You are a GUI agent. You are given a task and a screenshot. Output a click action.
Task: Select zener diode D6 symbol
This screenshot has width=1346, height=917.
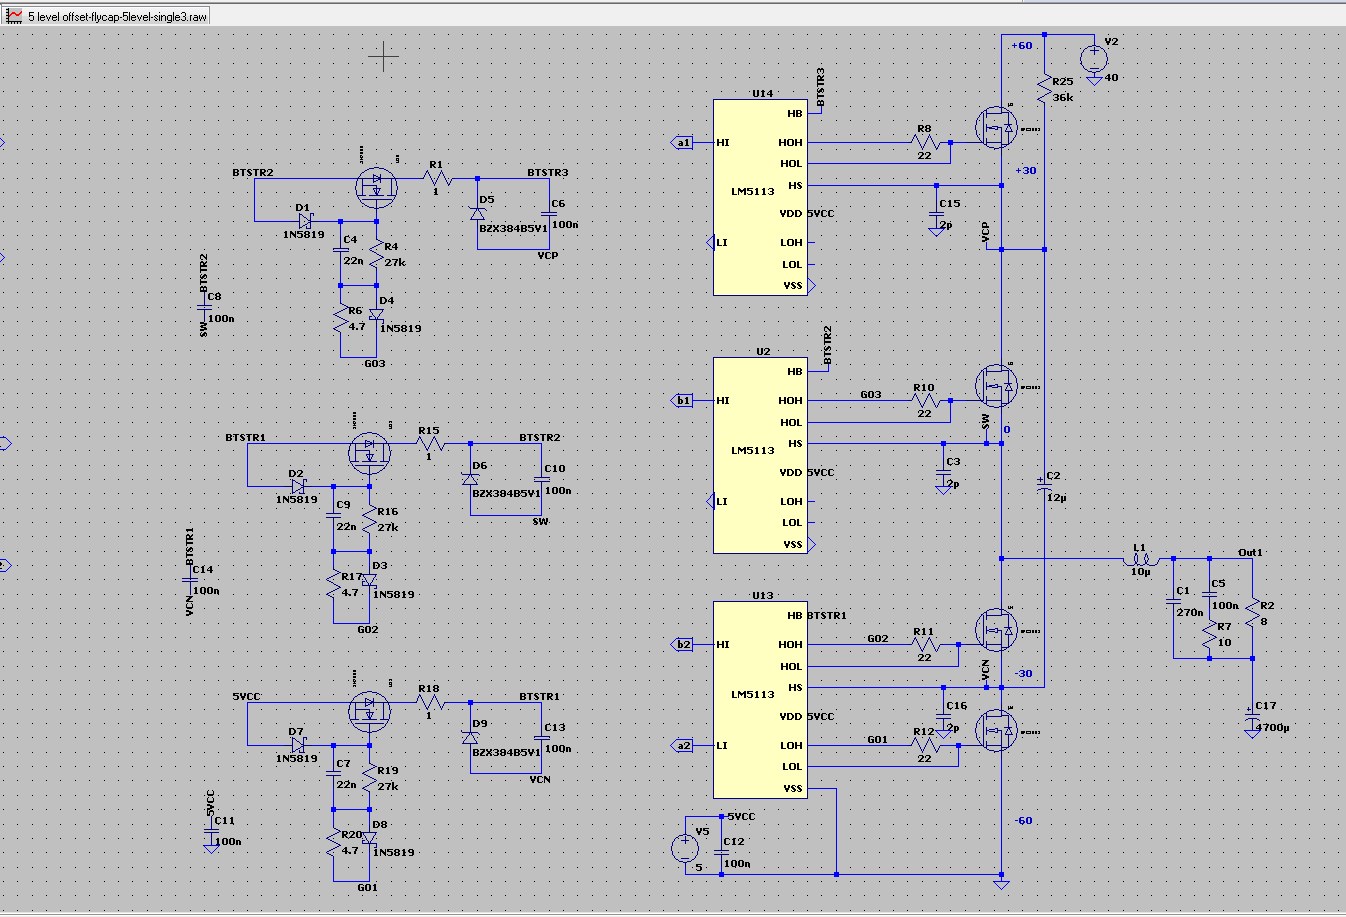tap(470, 478)
